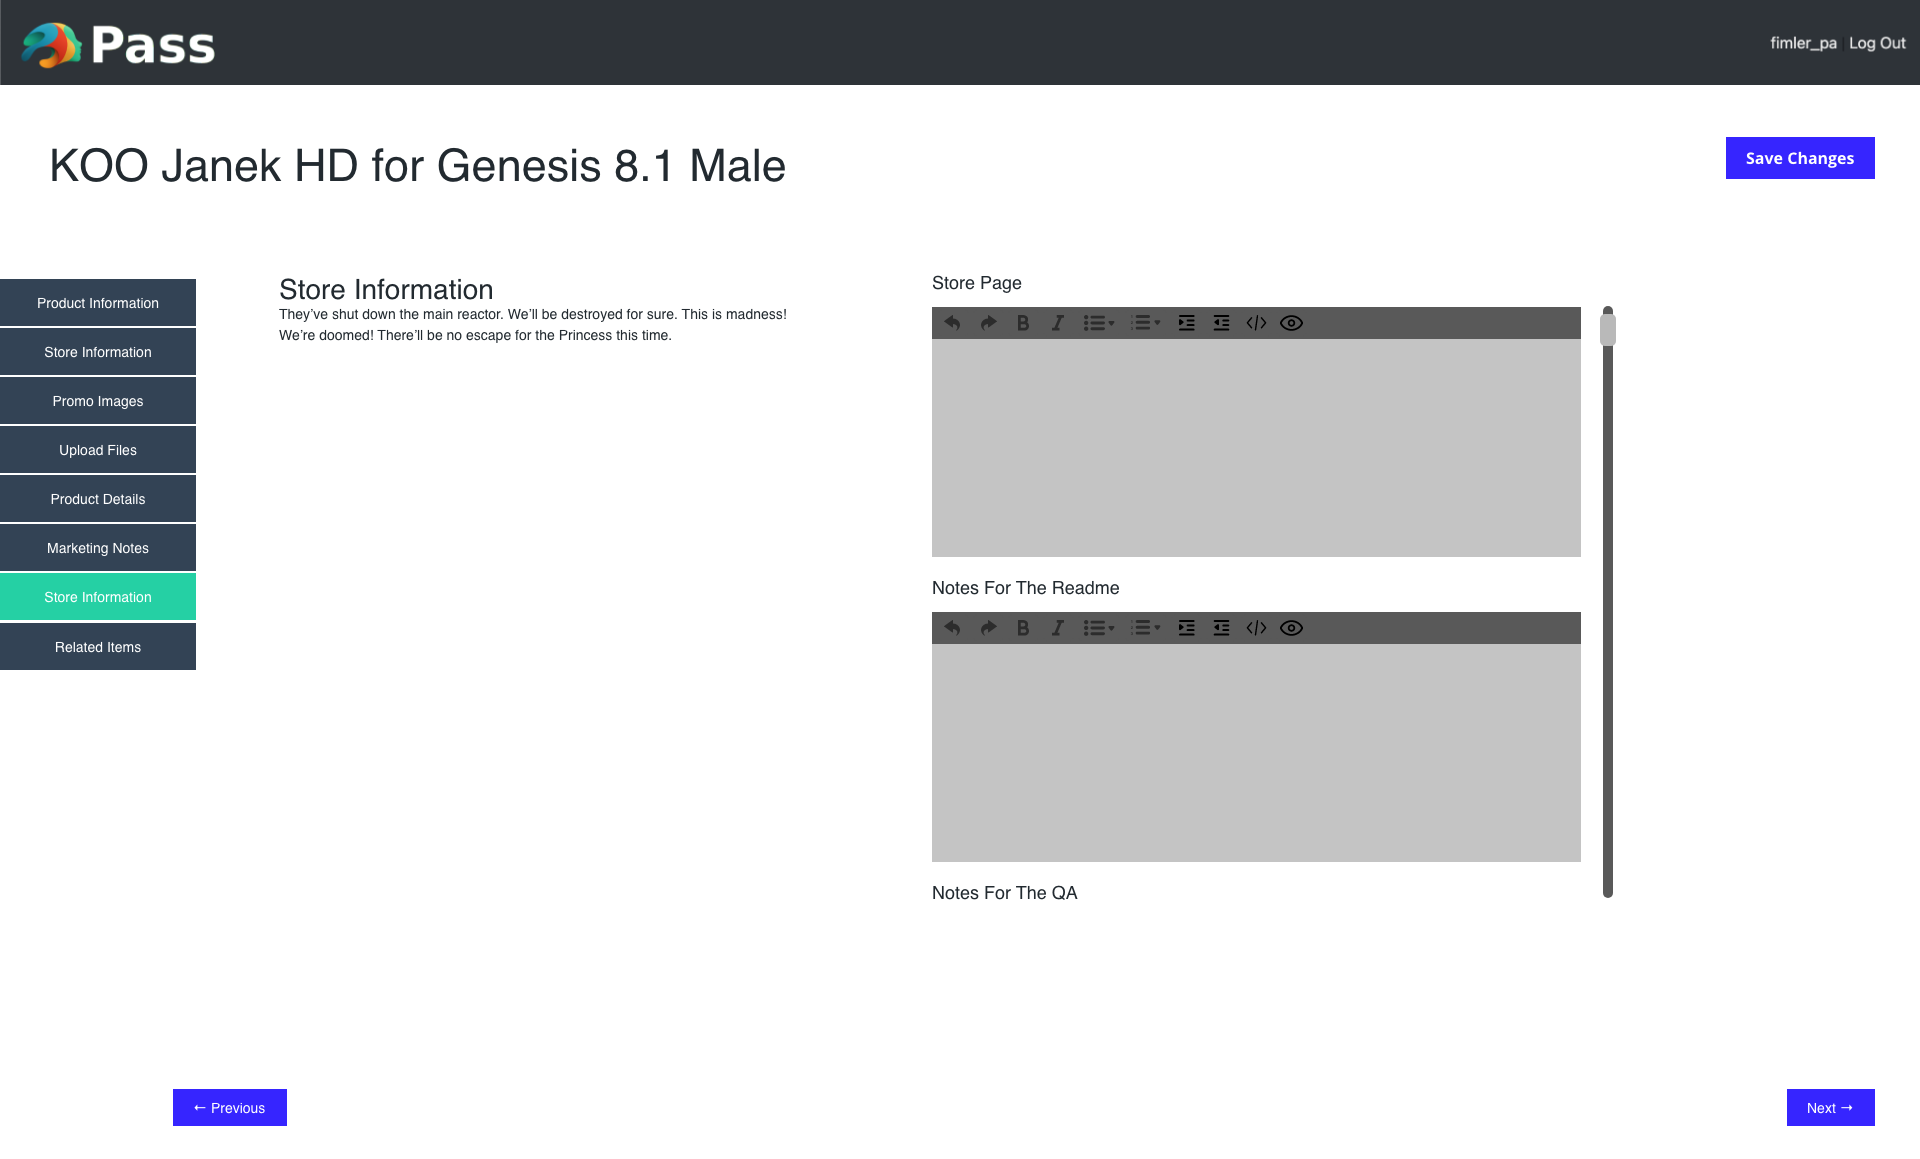Viewport: 1920px width, 1159px height.
Task: Toggle bold in the Readme notes editor
Action: (1023, 628)
